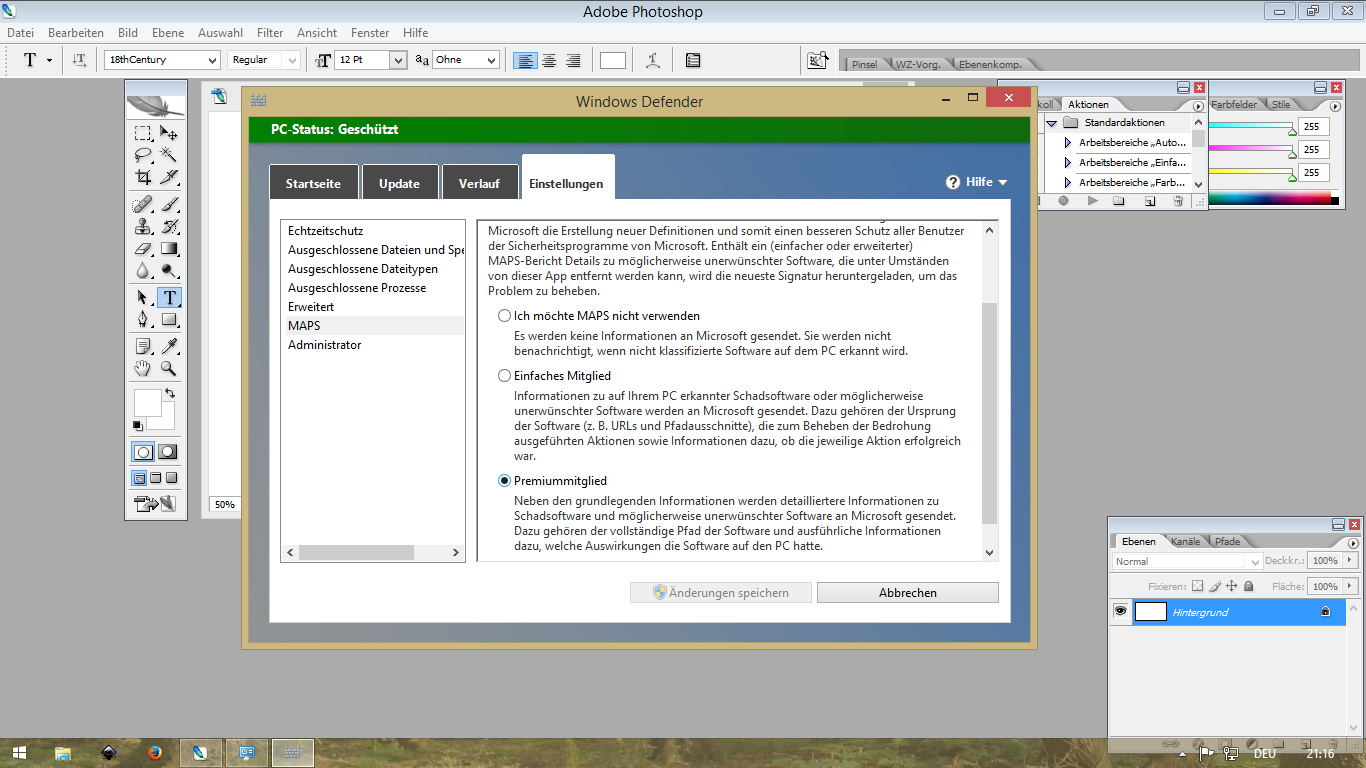Select the Horizontal Type tool in toolbox

point(169,298)
